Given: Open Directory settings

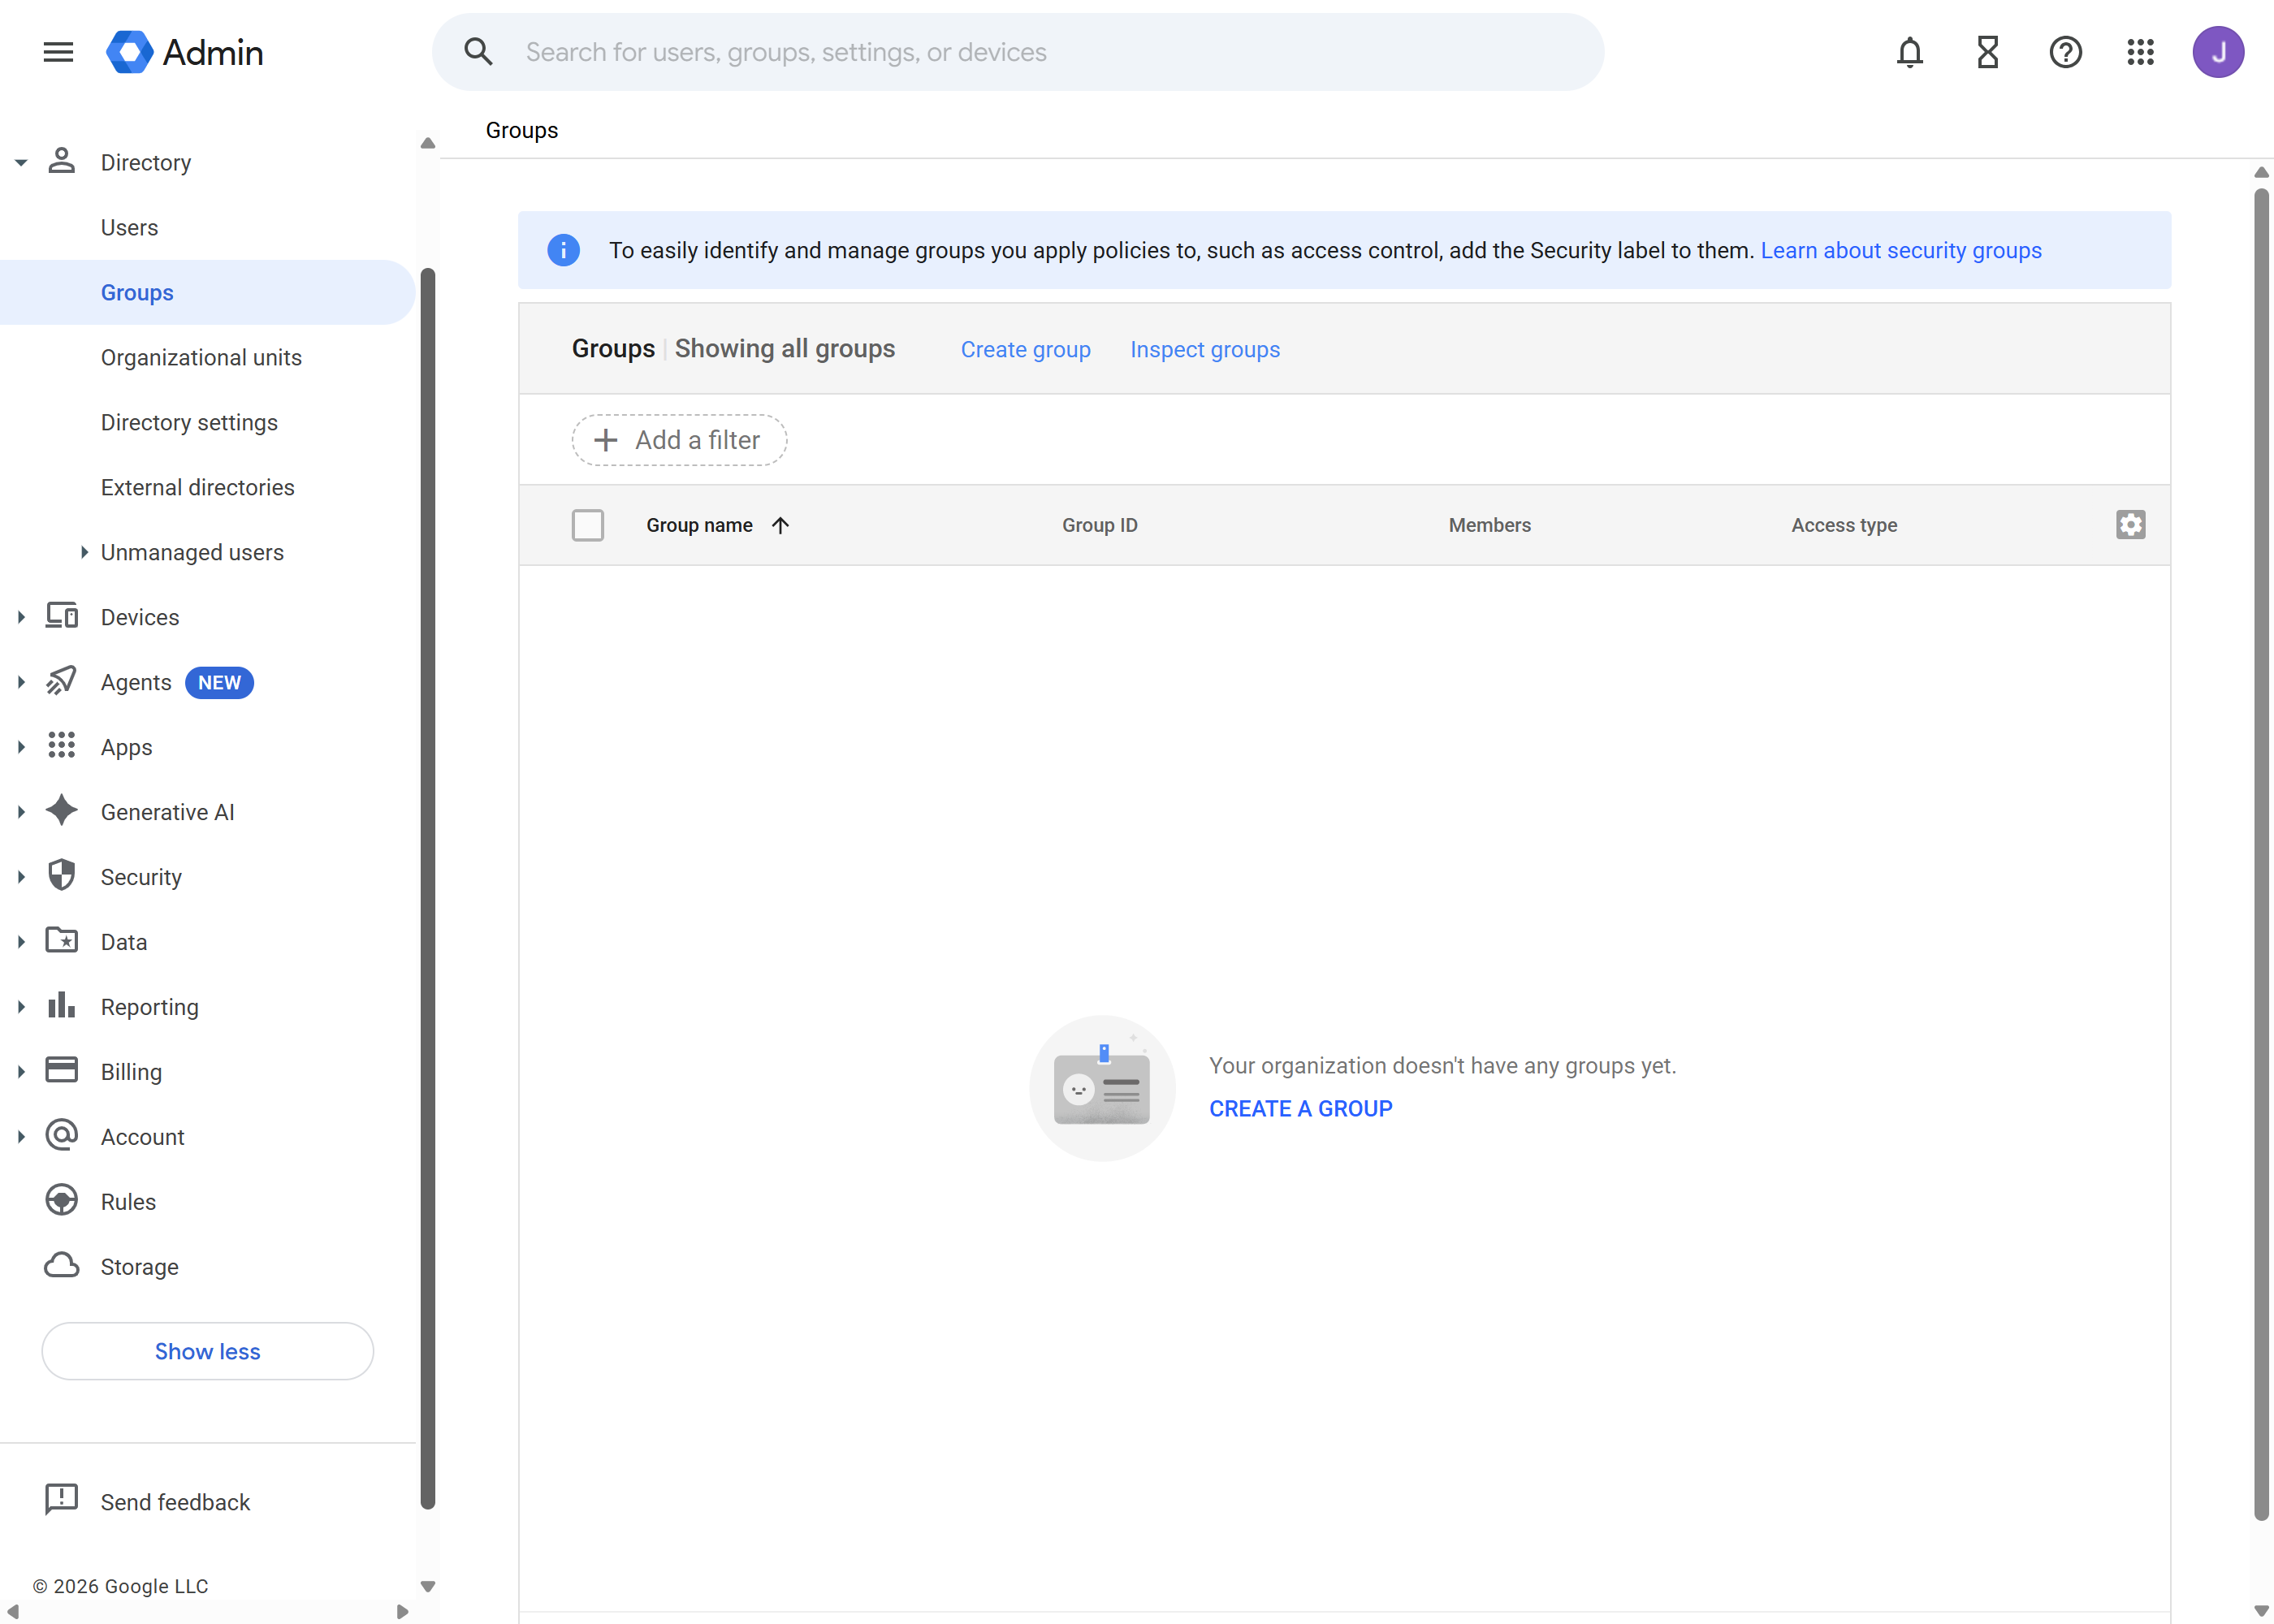Looking at the screenshot, I should point(189,422).
